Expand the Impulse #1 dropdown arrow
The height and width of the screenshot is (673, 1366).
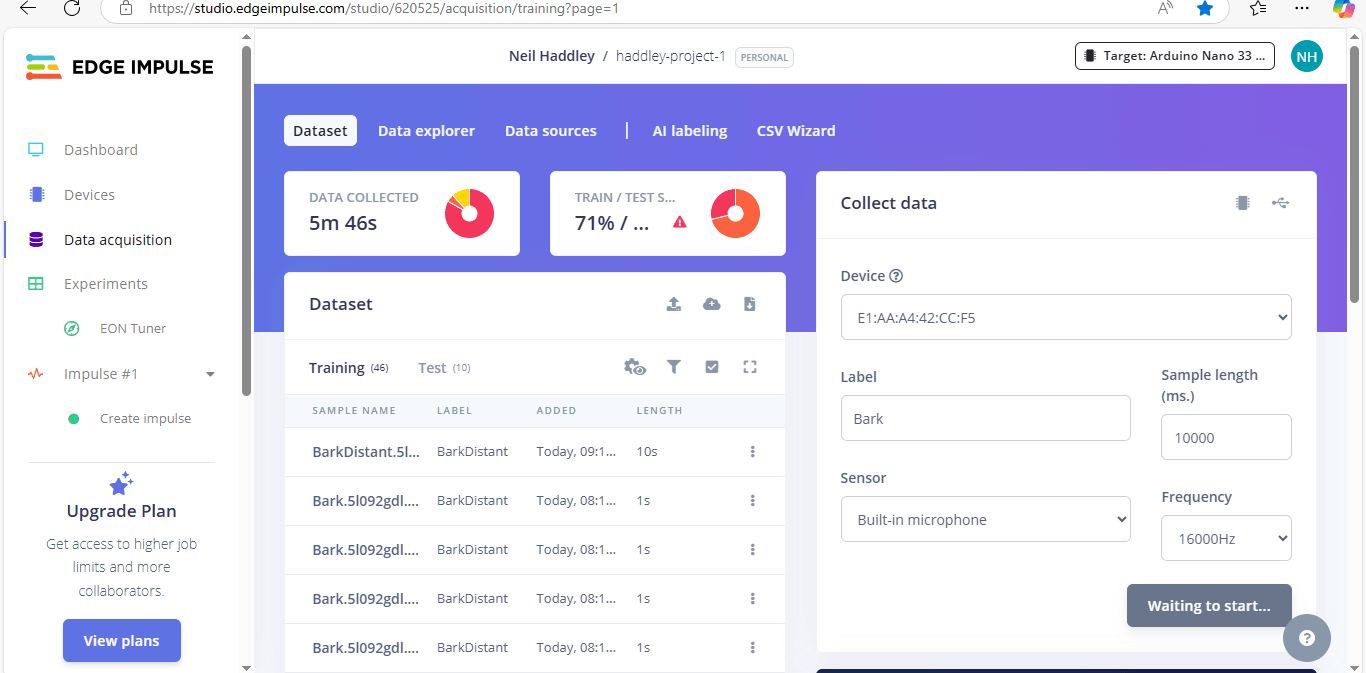210,374
